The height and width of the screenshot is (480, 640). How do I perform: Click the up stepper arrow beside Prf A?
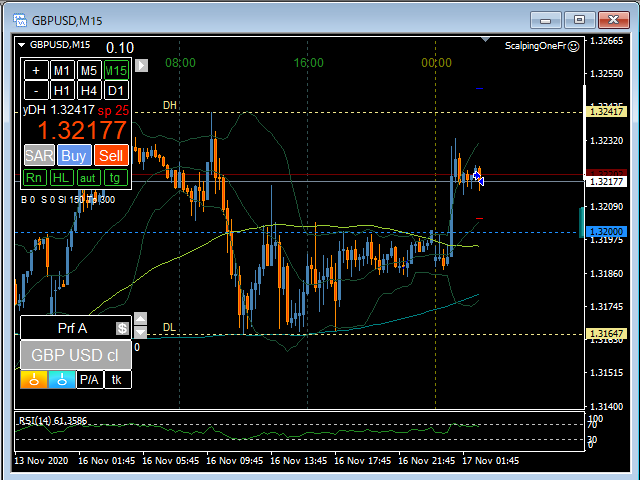pos(140,319)
